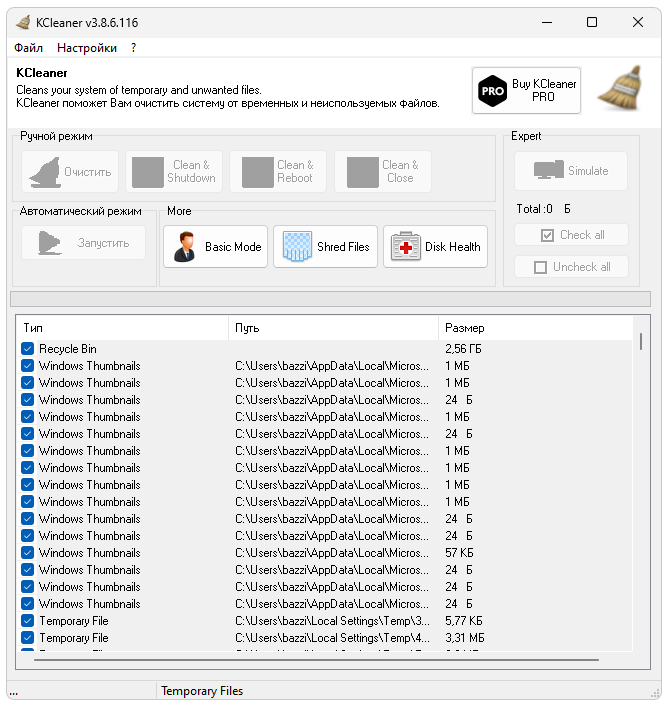Click the horizontal scrollbar of list
This screenshot has width=667, height=705.
[x=316, y=660]
